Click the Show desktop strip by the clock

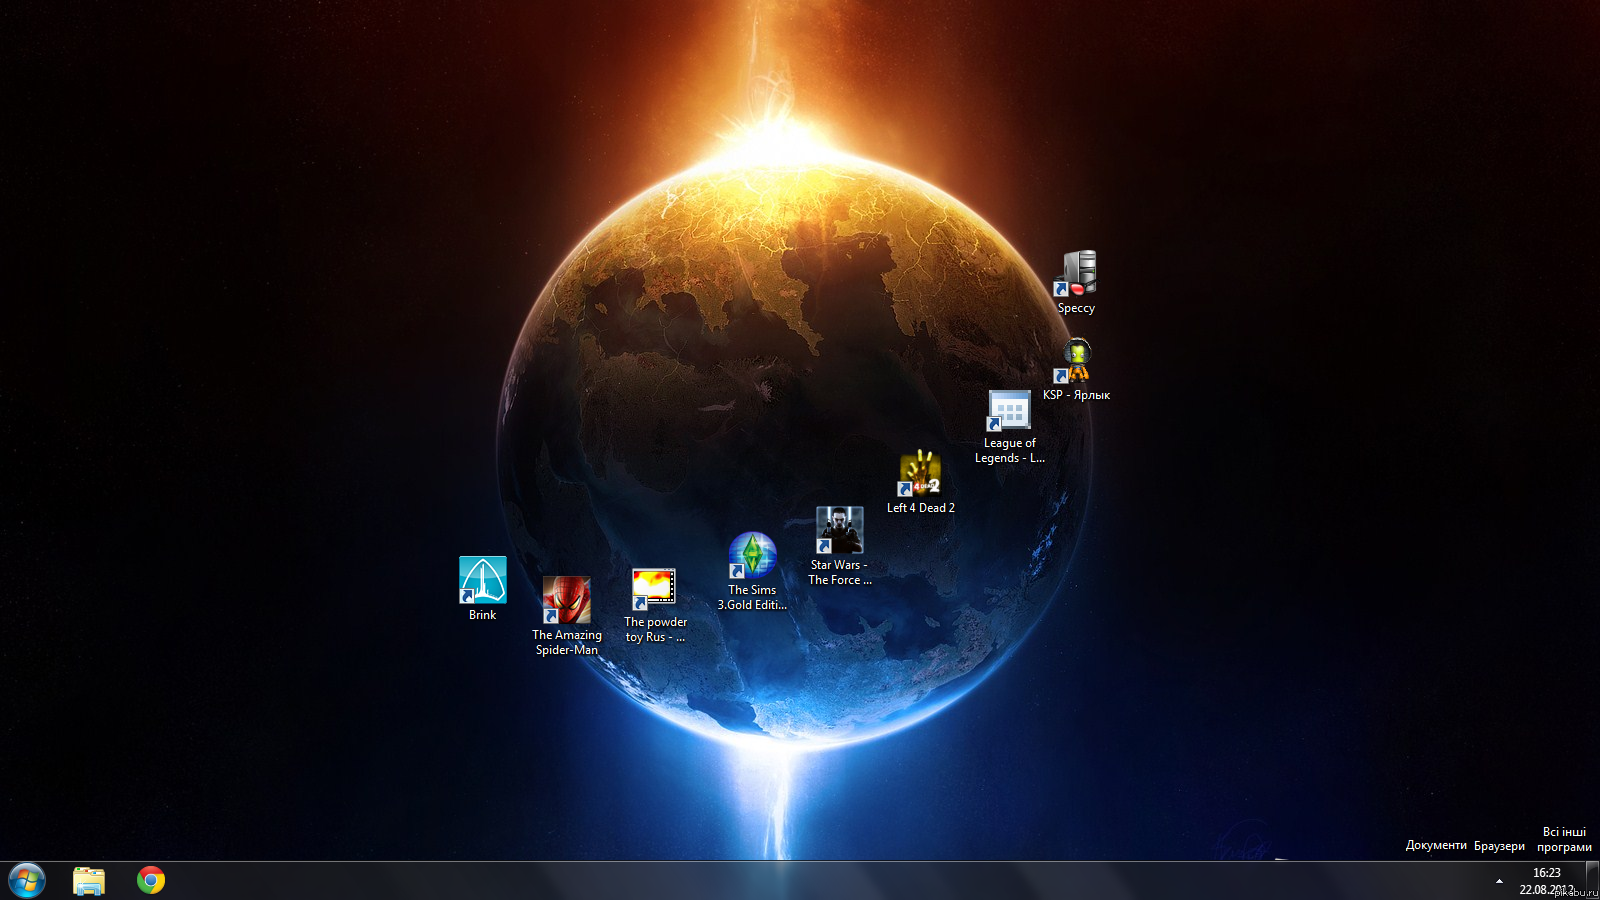coord(1592,881)
